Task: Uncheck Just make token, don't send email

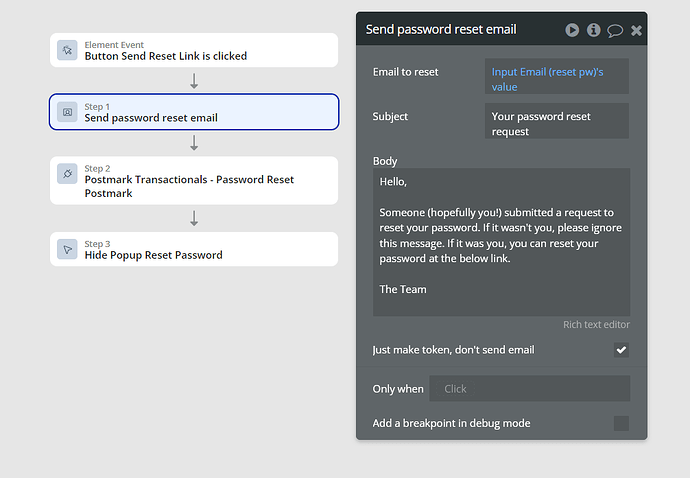Action: coord(621,350)
